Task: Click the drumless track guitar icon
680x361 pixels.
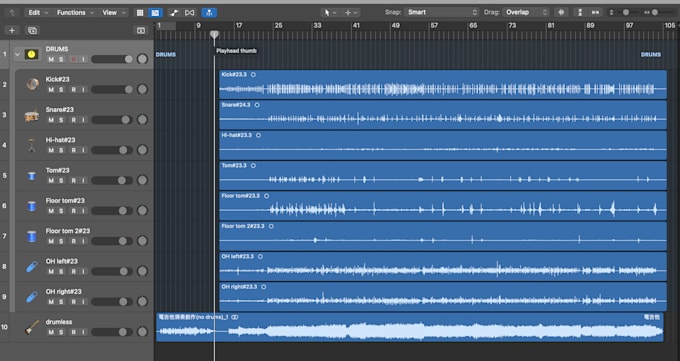Action: click(32, 327)
